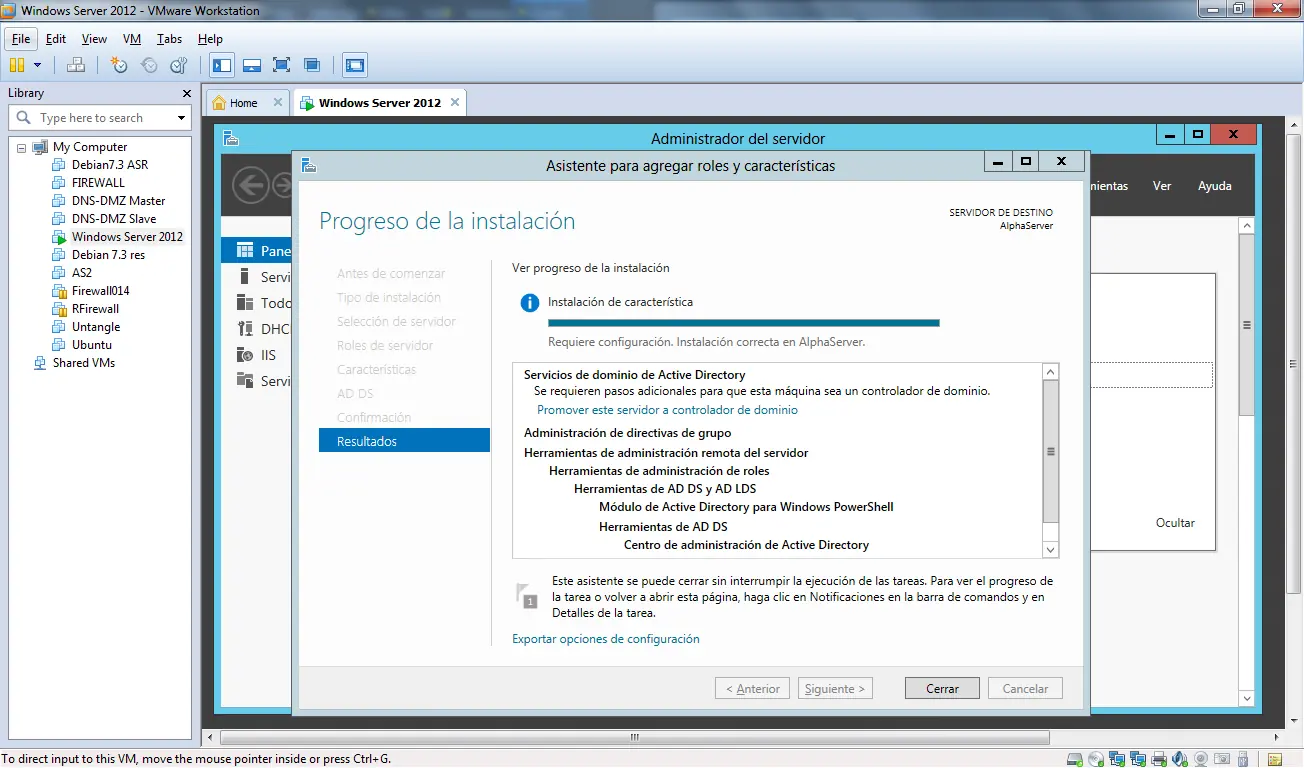Select DNS-DMZ Master in the library
This screenshot has height=768, width=1304.
click(x=118, y=201)
